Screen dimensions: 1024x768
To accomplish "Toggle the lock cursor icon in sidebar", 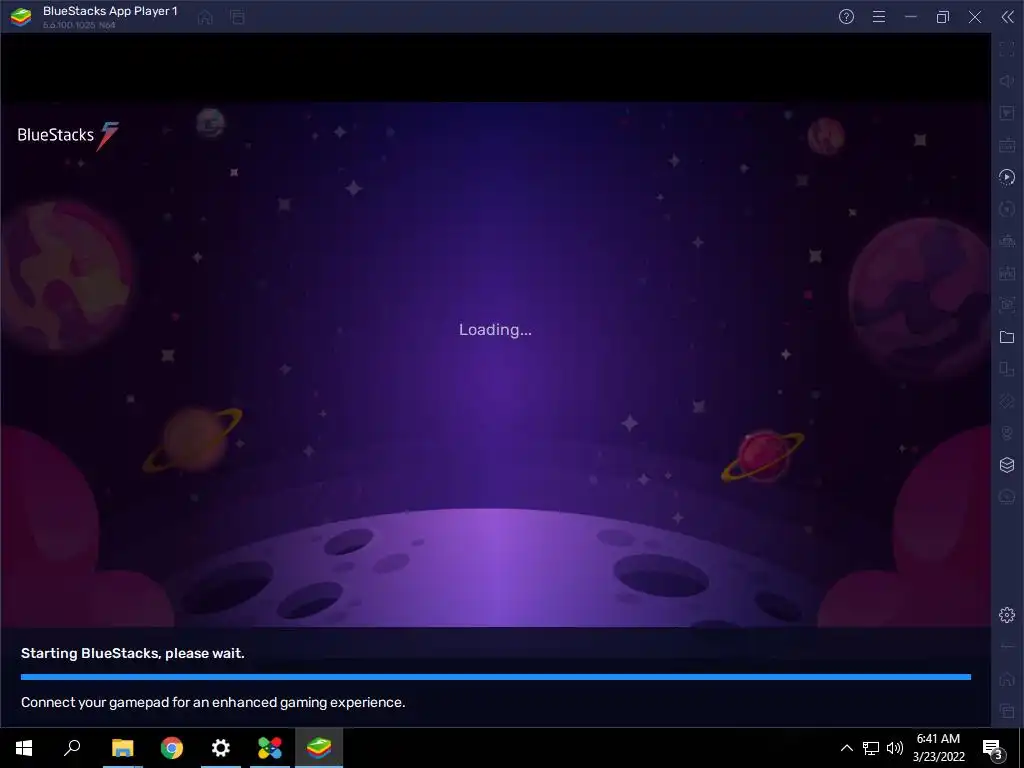I will 1007,113.
